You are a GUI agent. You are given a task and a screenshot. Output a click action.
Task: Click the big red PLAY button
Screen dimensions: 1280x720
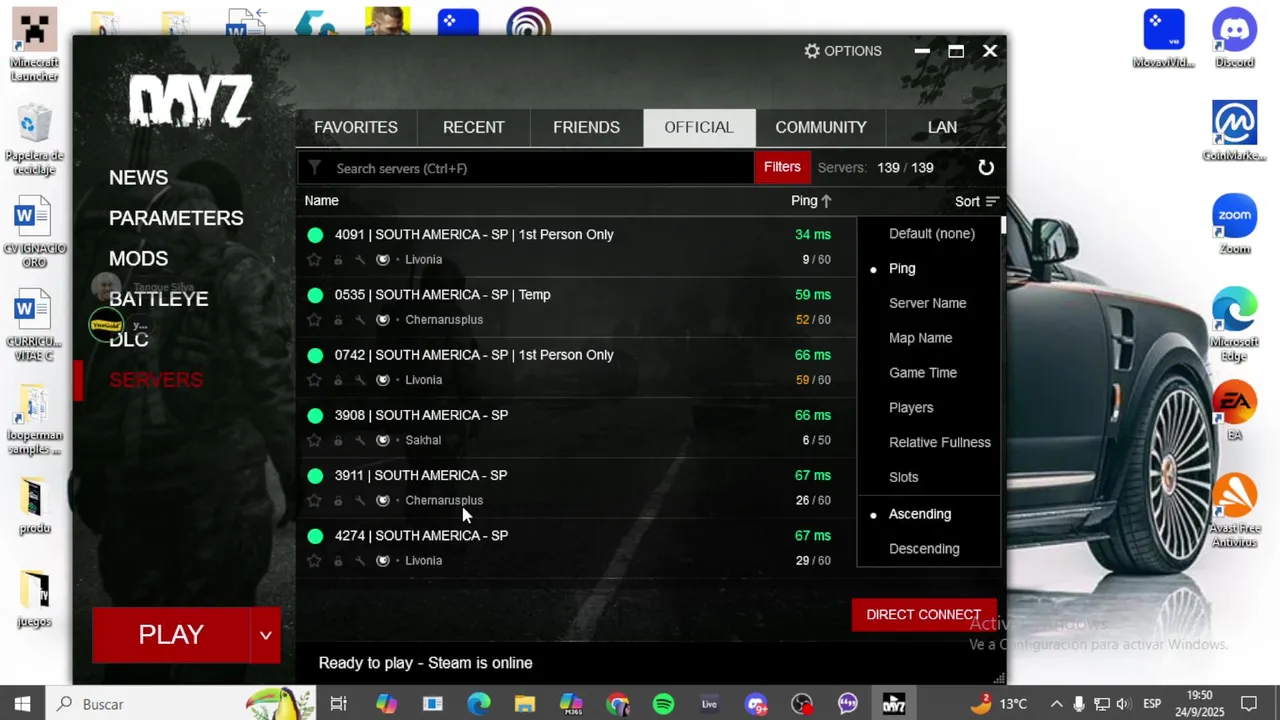(x=171, y=635)
